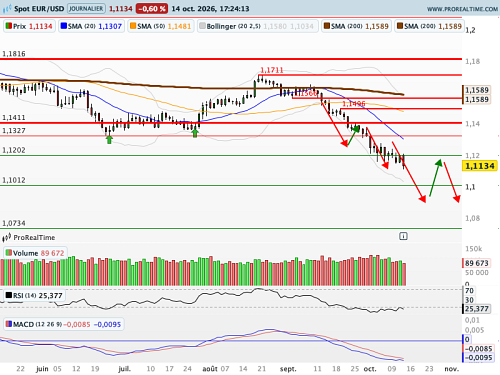Click the 1,1012 support level label
This screenshot has width=500, height=375.
(x=14, y=180)
